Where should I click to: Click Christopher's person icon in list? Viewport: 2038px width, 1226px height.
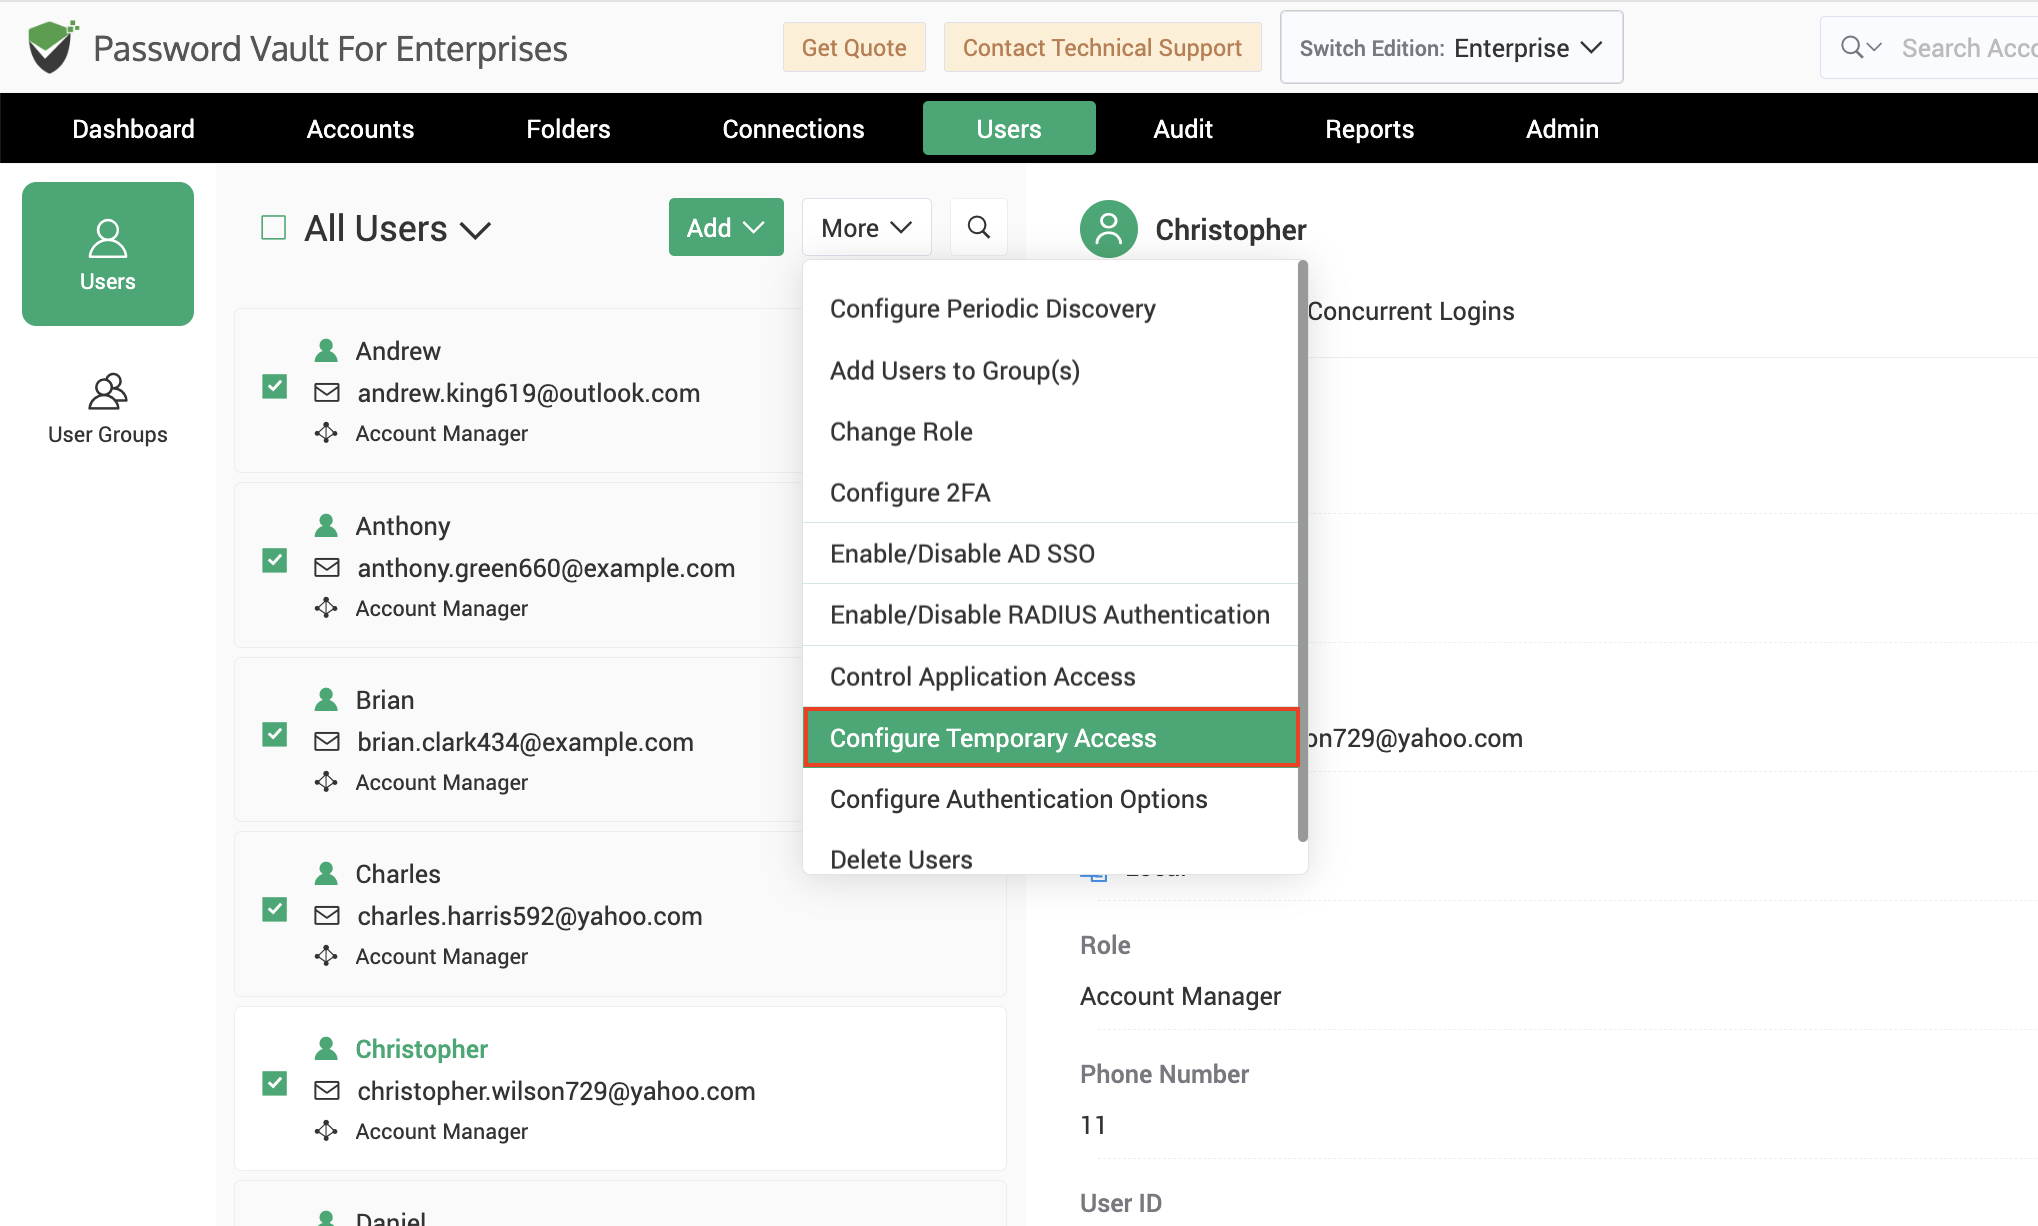pyautogui.click(x=326, y=1048)
